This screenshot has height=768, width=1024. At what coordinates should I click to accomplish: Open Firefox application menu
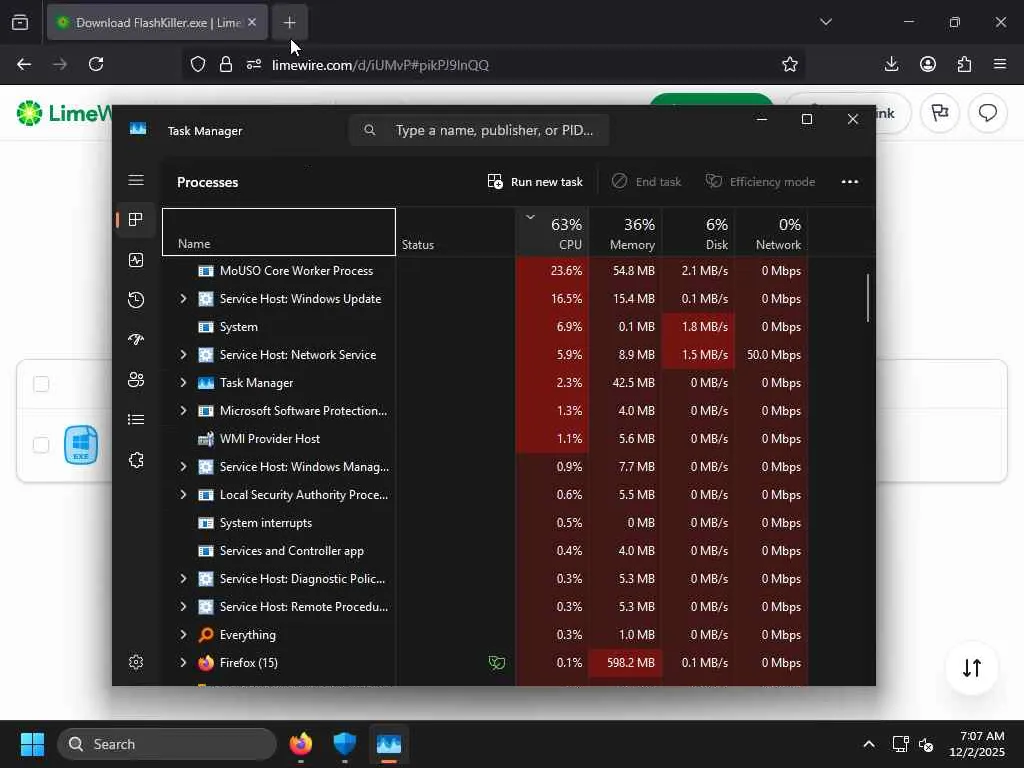pos(1000,64)
